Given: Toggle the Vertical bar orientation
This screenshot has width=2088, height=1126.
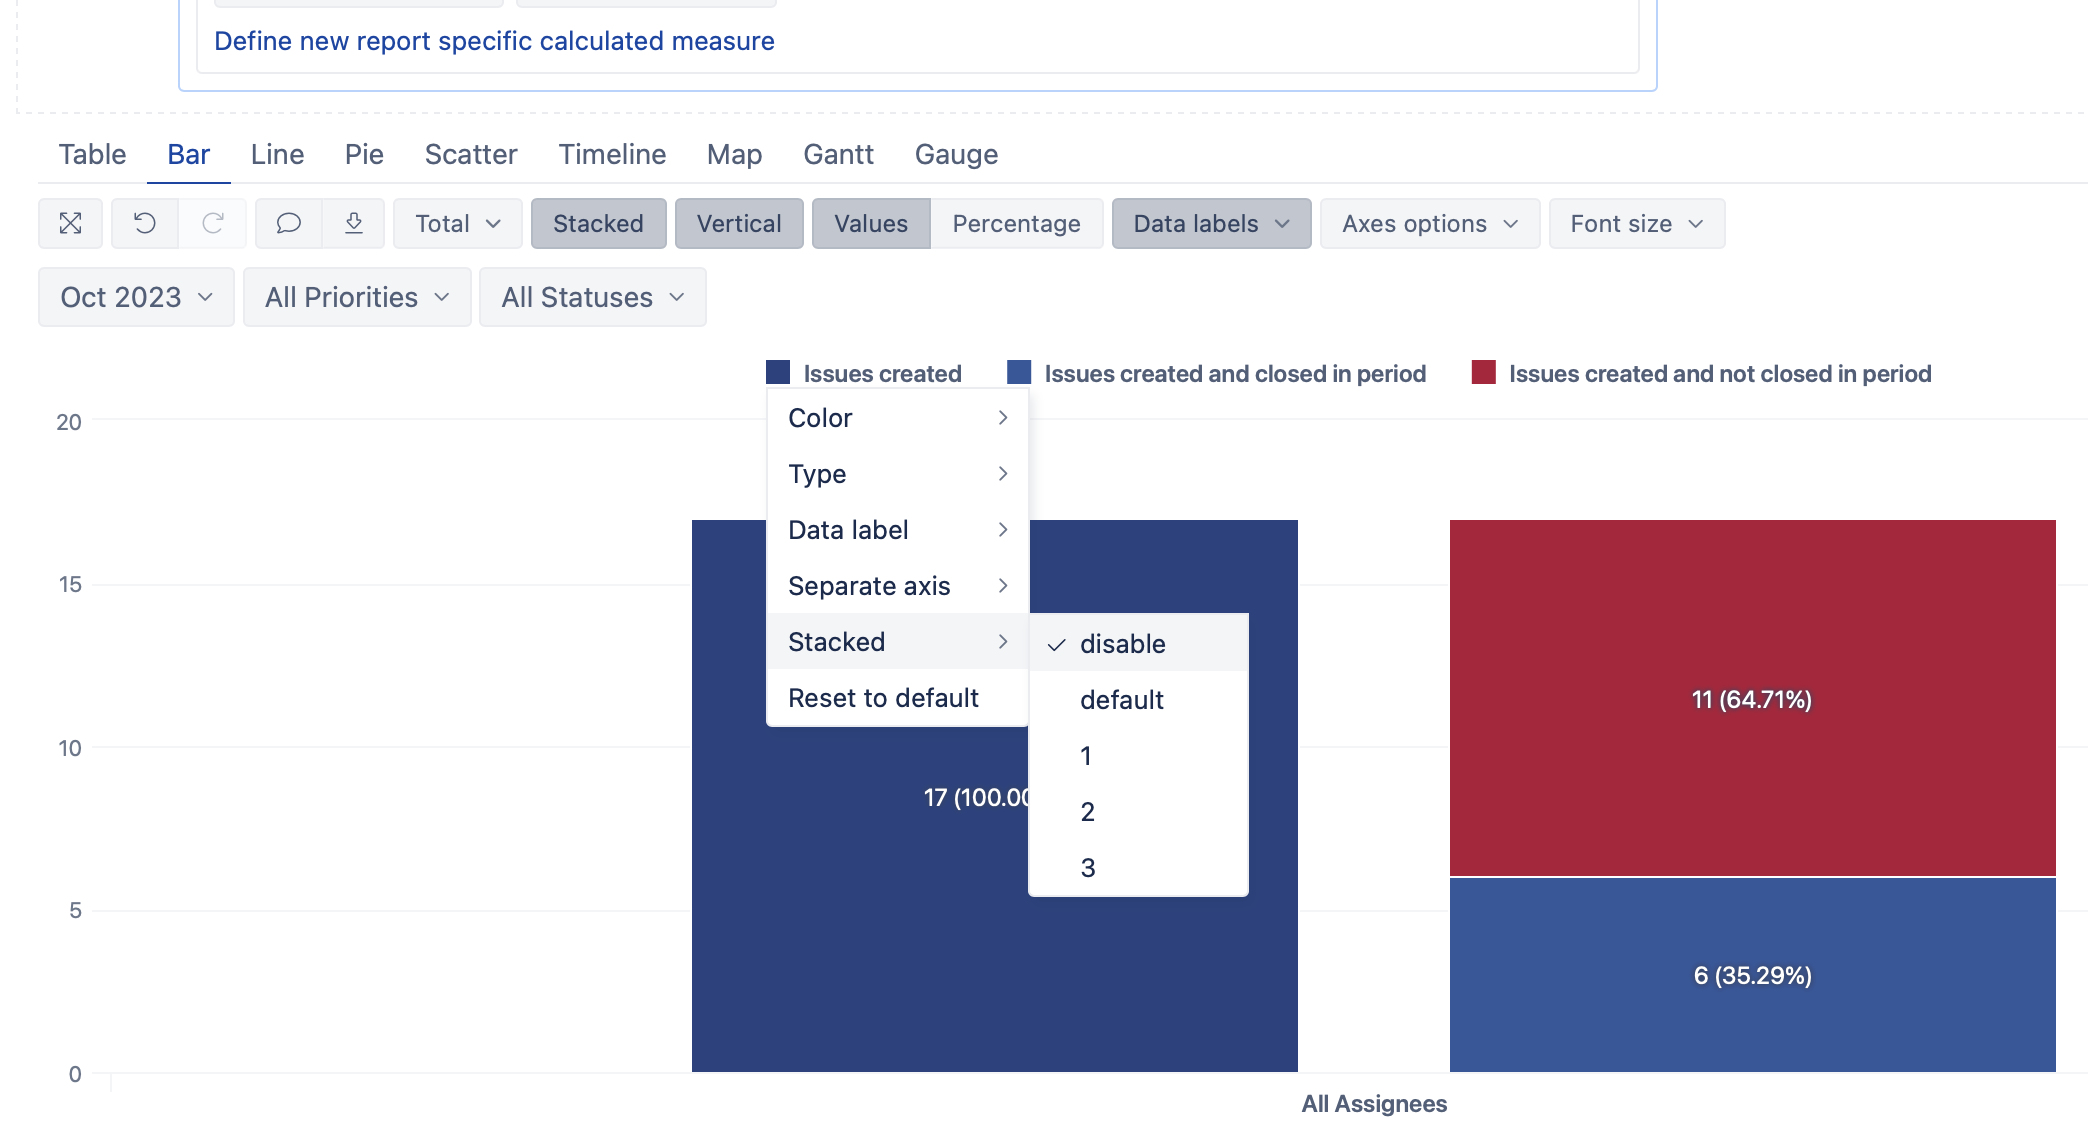Looking at the screenshot, I should click(739, 223).
